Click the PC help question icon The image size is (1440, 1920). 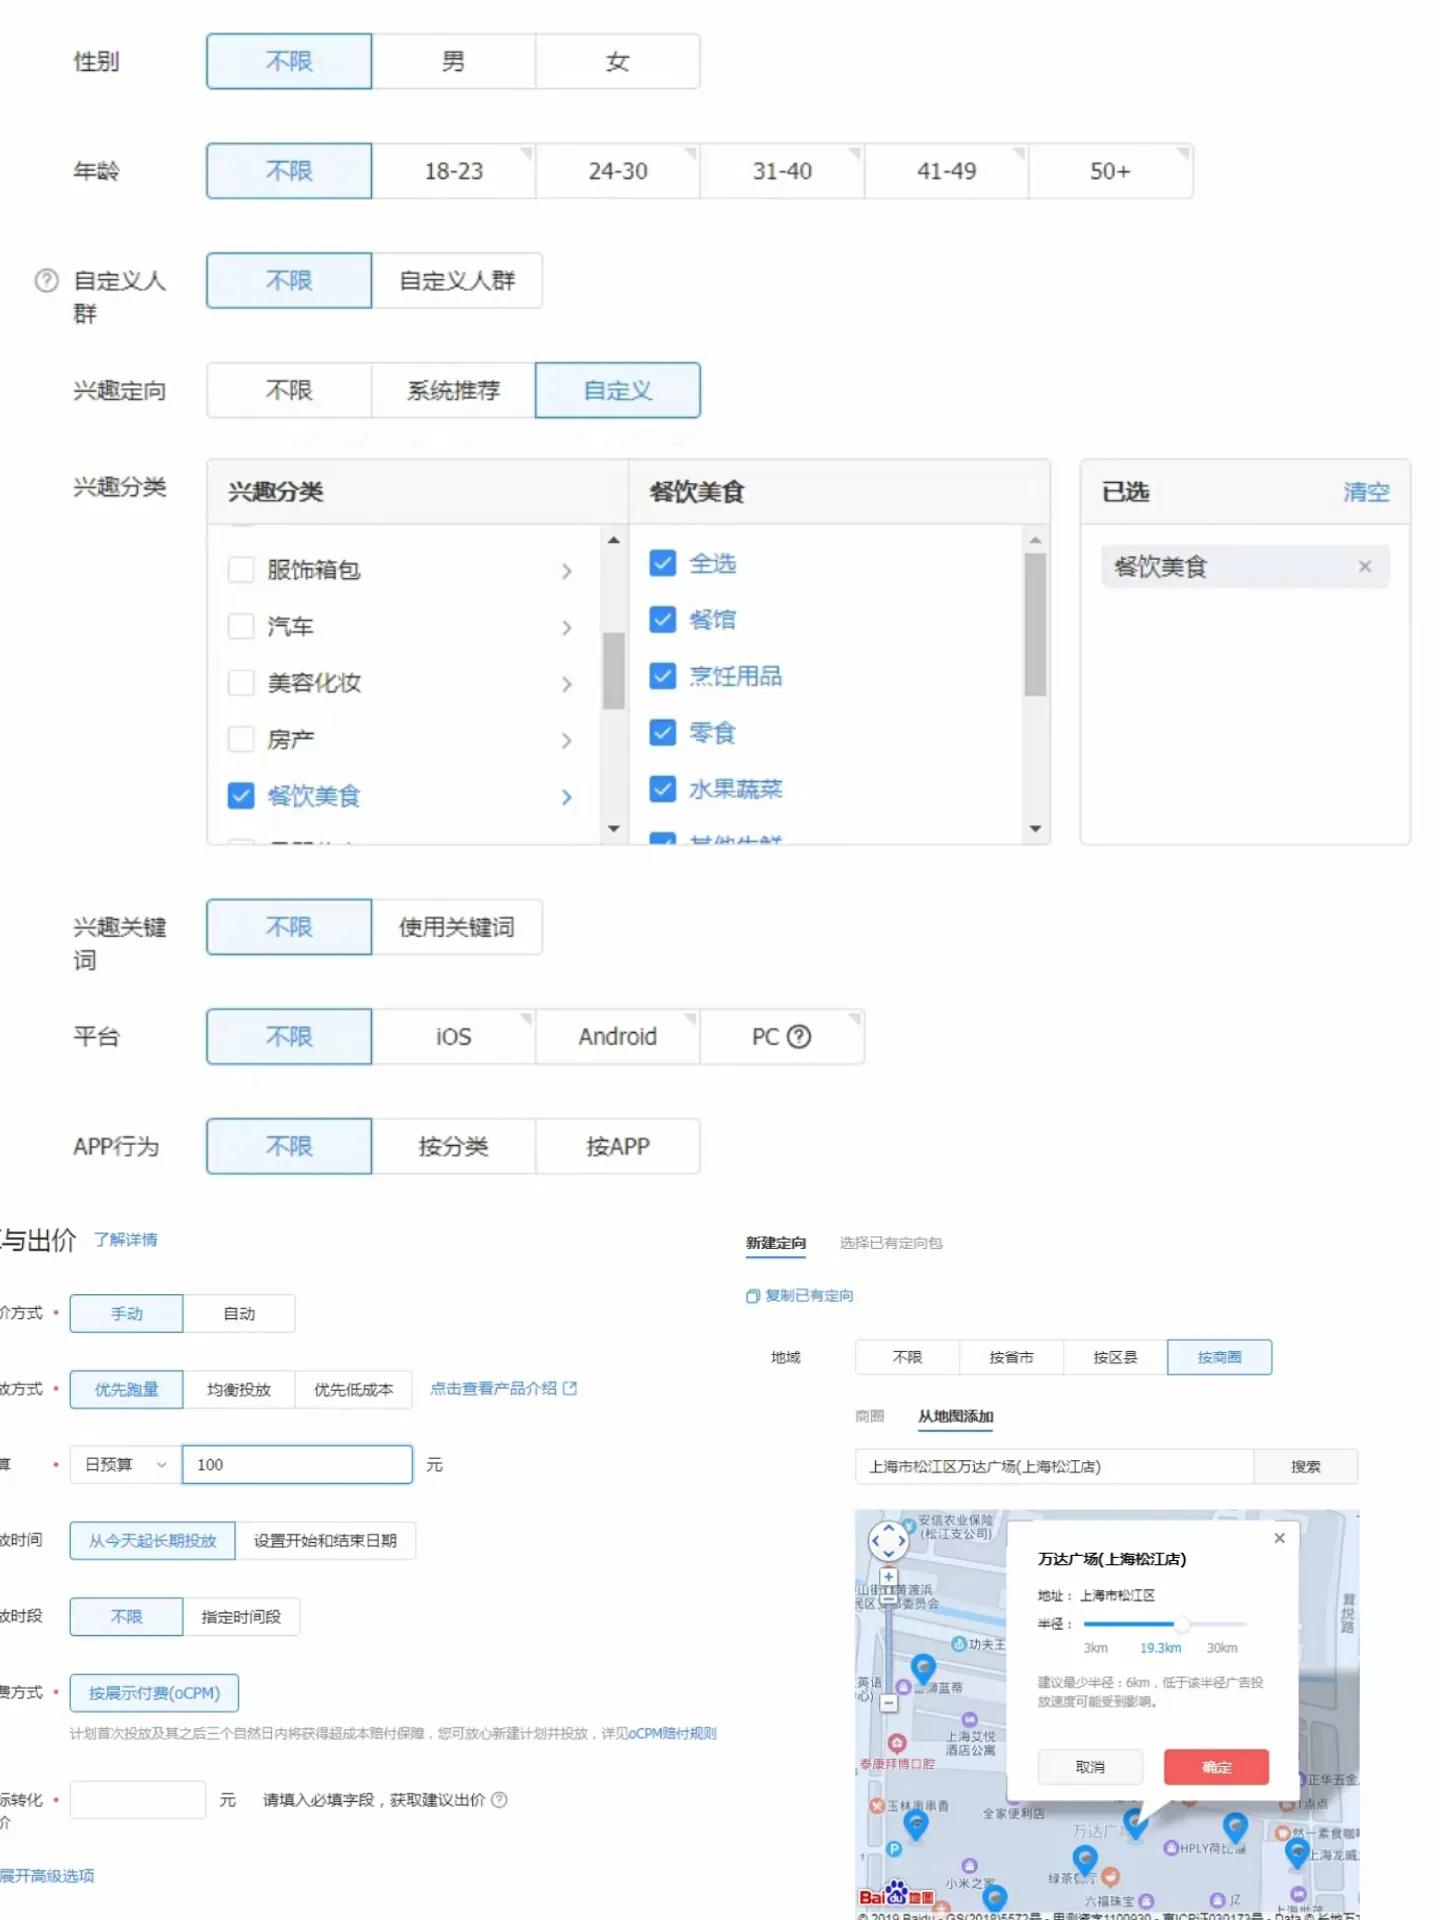pos(799,1037)
